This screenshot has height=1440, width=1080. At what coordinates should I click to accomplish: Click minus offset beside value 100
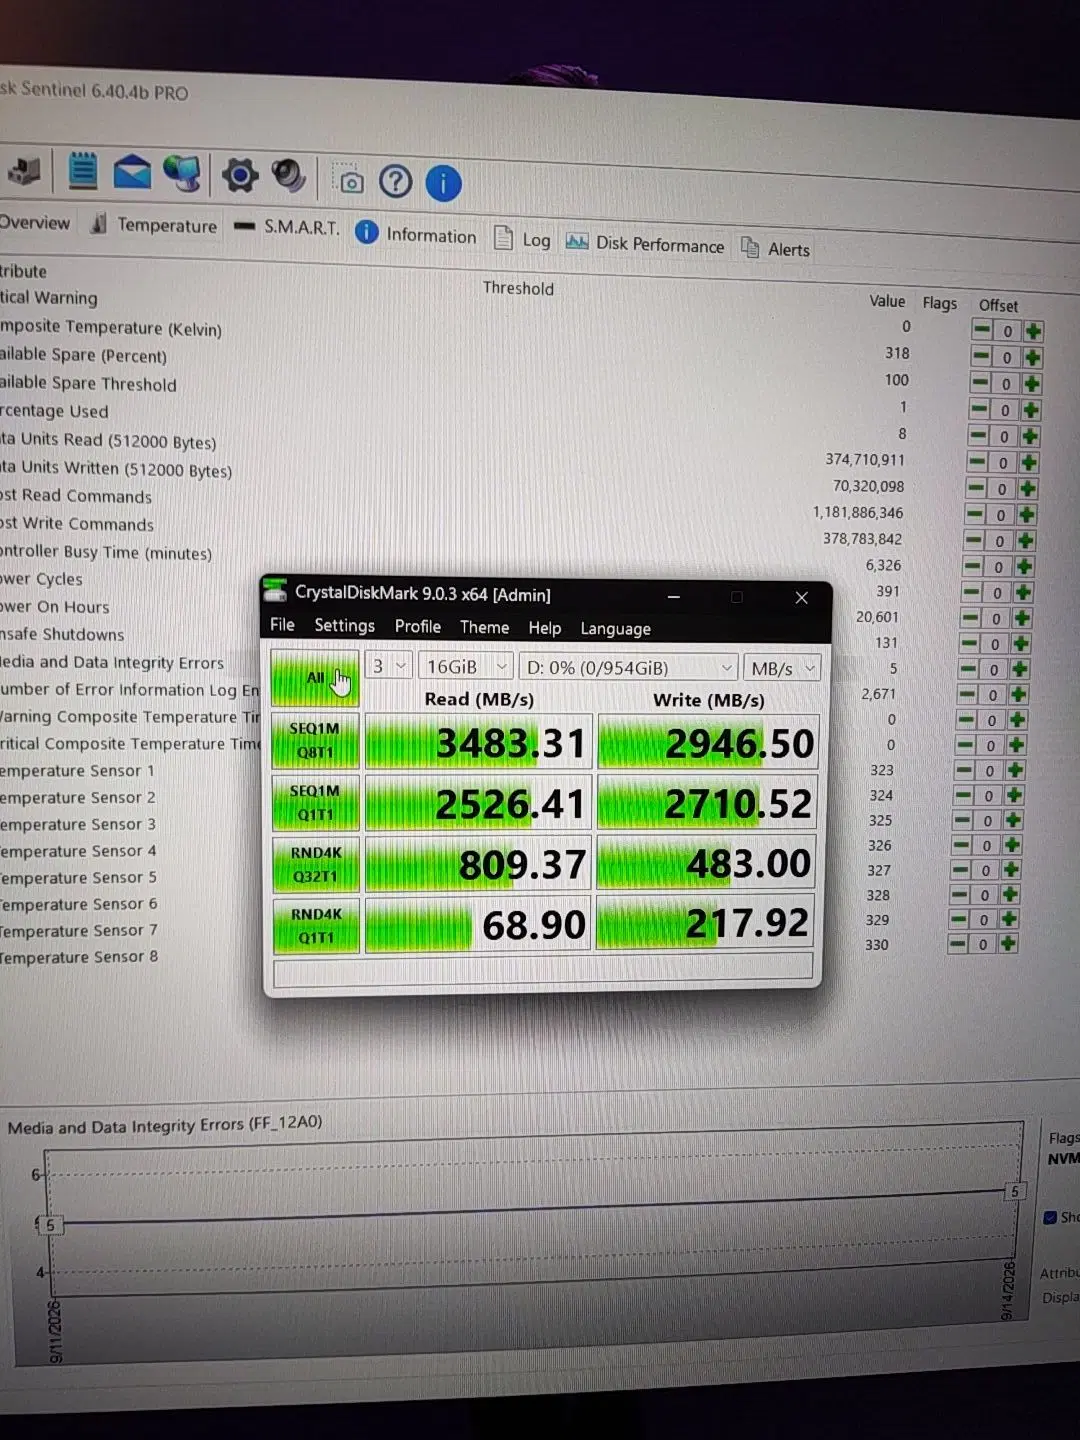tap(980, 383)
